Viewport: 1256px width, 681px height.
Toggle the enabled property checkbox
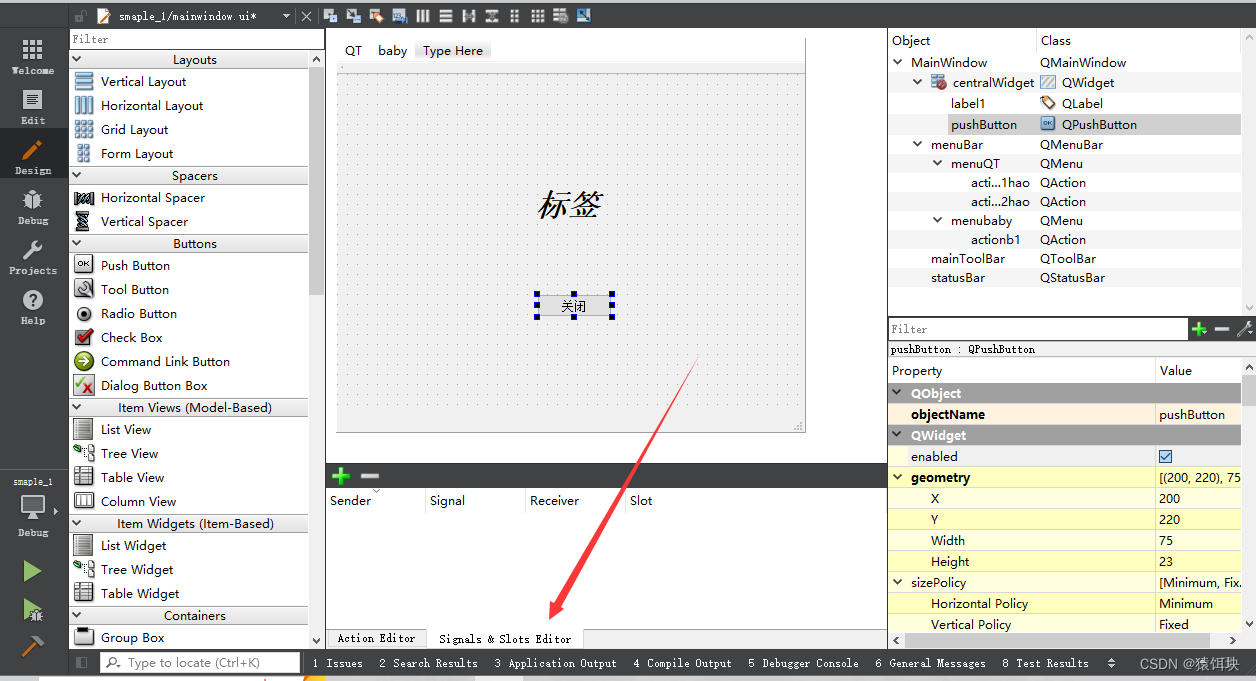pos(1165,456)
